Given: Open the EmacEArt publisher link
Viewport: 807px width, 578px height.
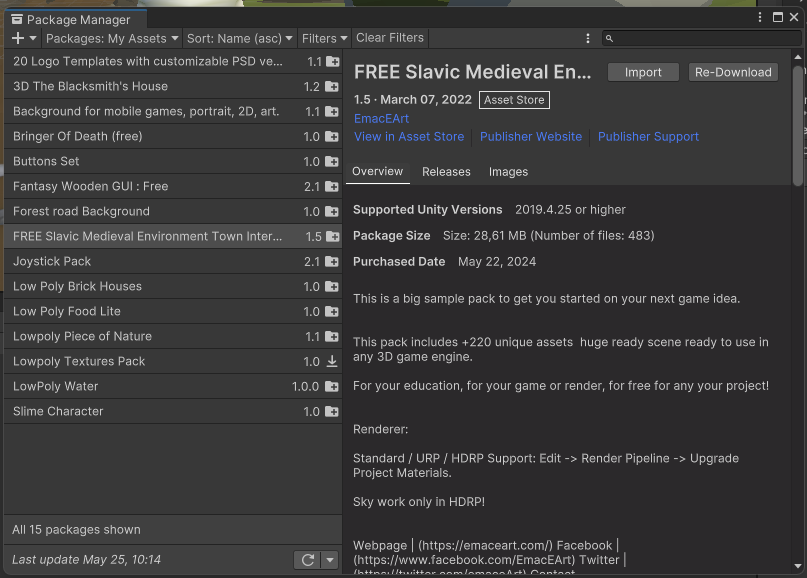Looking at the screenshot, I should coord(381,119).
